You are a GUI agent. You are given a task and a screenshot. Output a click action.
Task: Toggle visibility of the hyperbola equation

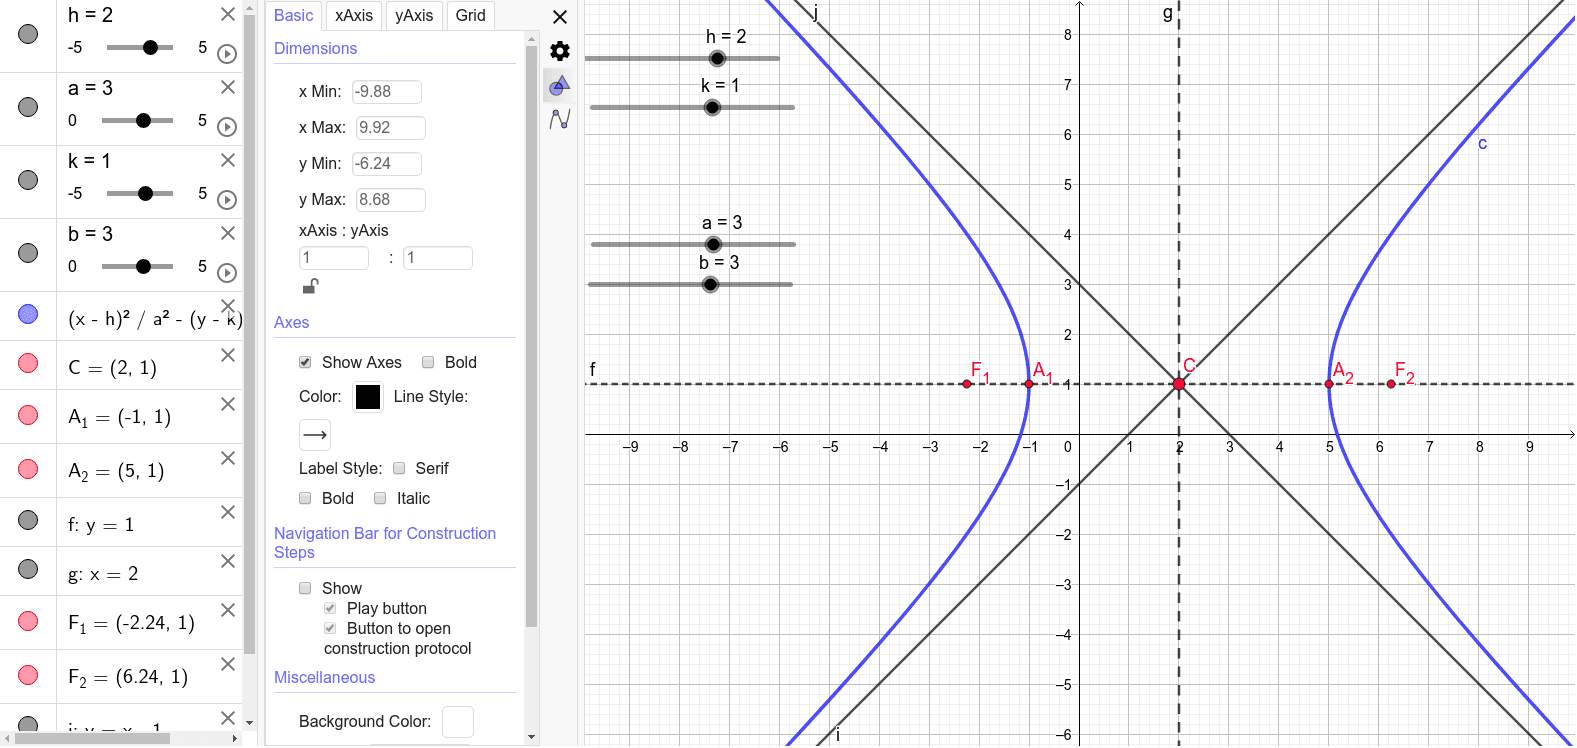[28, 314]
